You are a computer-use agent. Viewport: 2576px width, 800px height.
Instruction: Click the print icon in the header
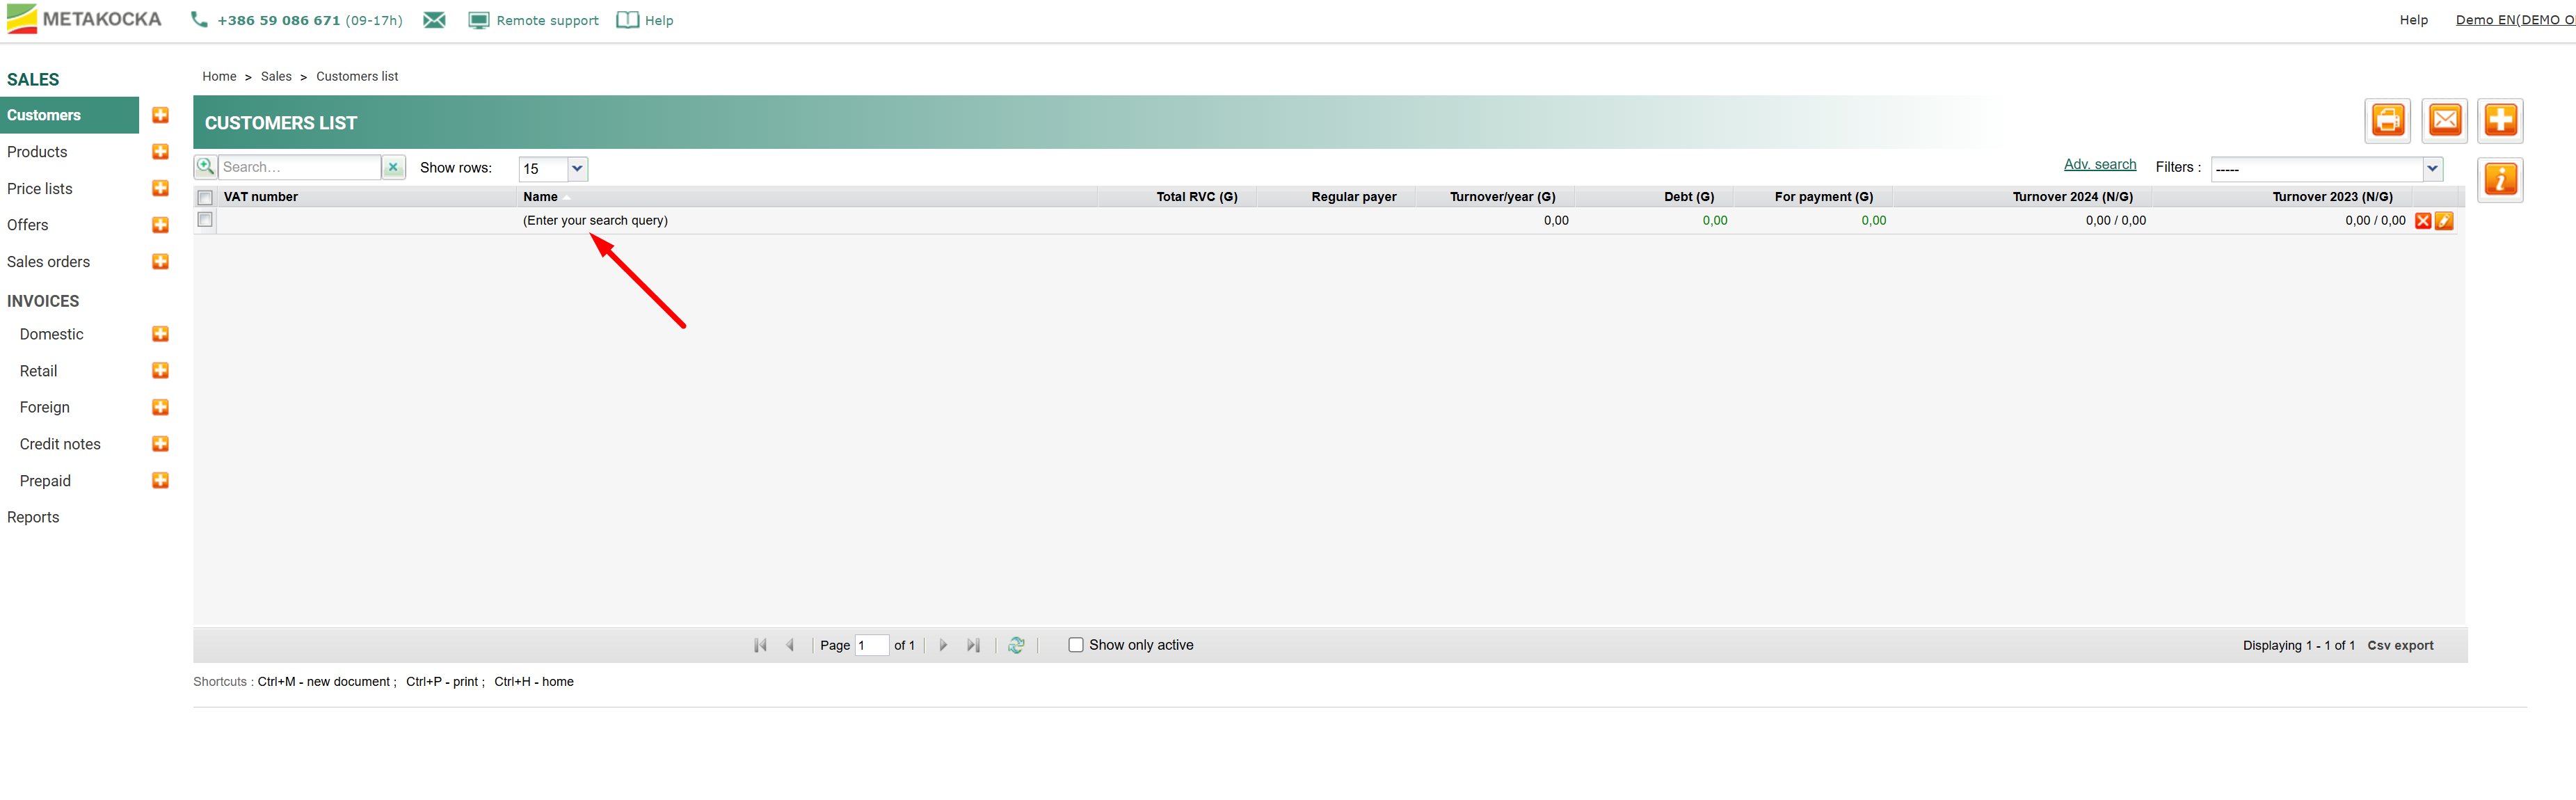click(2387, 121)
